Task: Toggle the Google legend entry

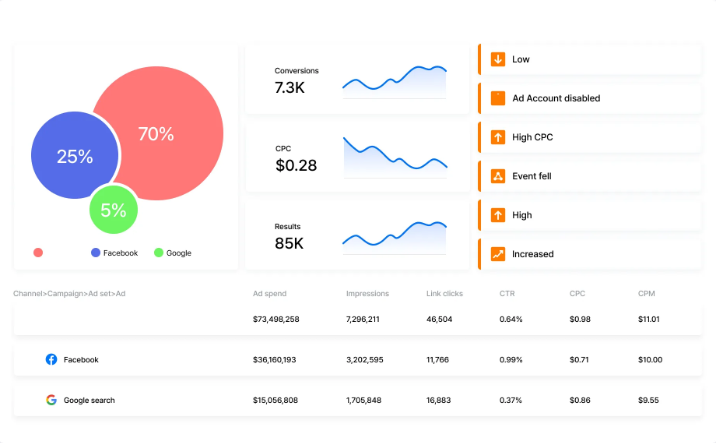Action: [x=173, y=253]
